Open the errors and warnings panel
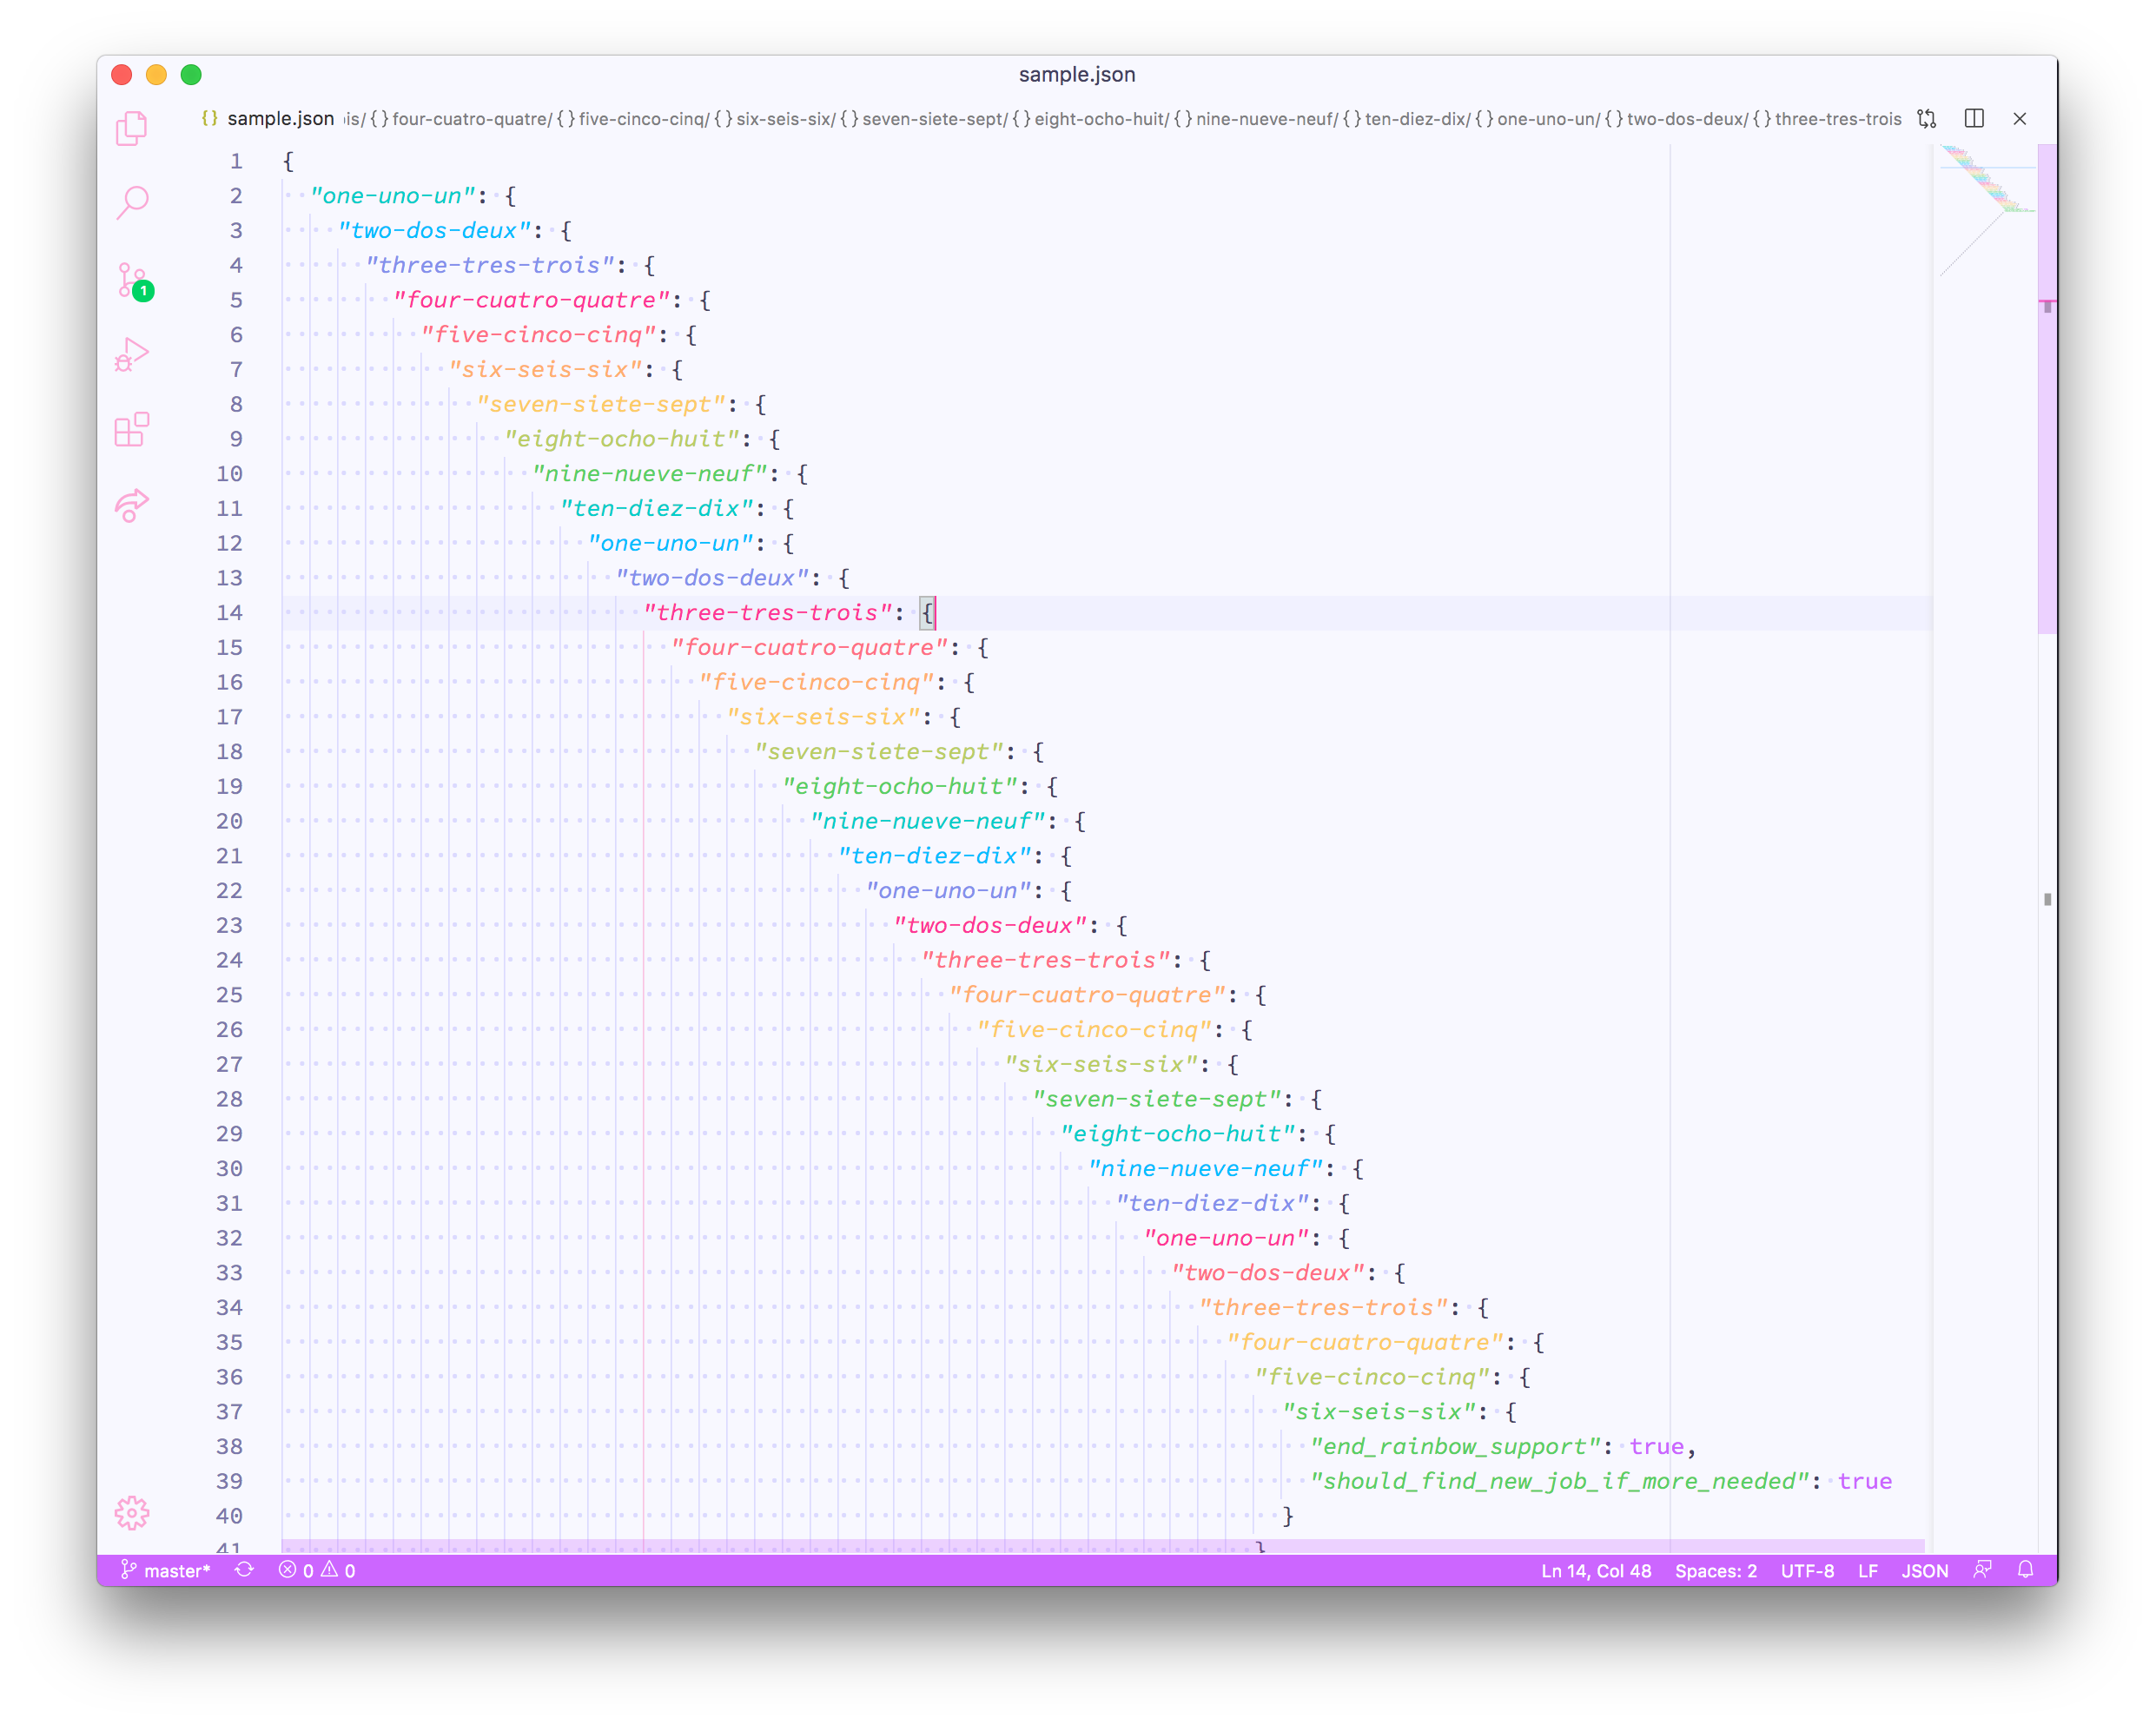2156x1725 pixels. pos(317,1570)
